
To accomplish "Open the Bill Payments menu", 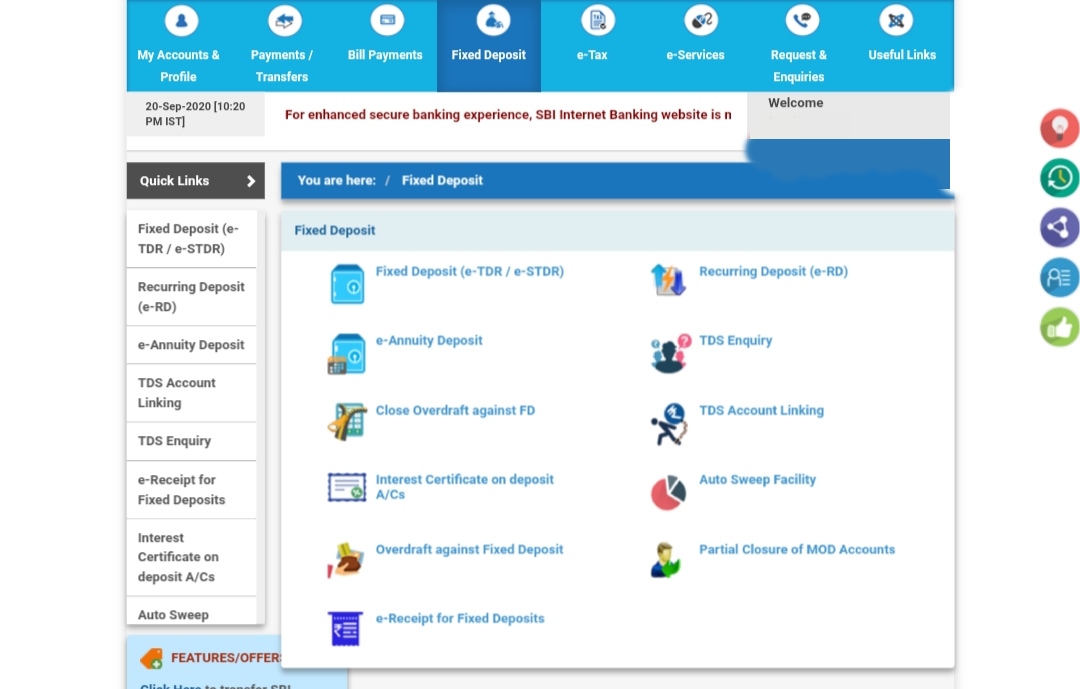I will click(385, 55).
